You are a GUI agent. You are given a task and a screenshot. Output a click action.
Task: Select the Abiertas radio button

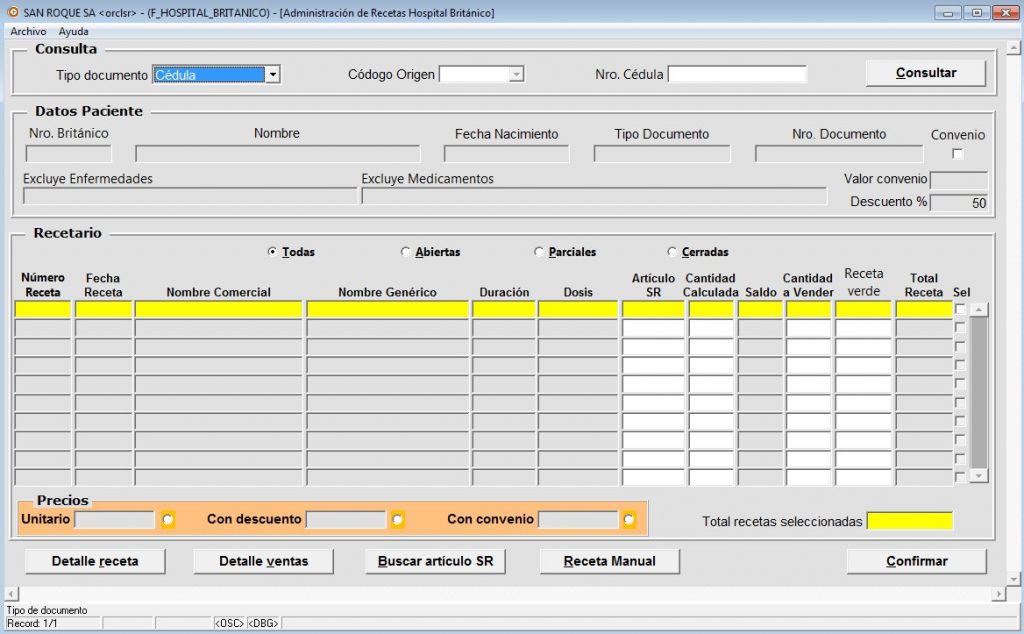(406, 252)
